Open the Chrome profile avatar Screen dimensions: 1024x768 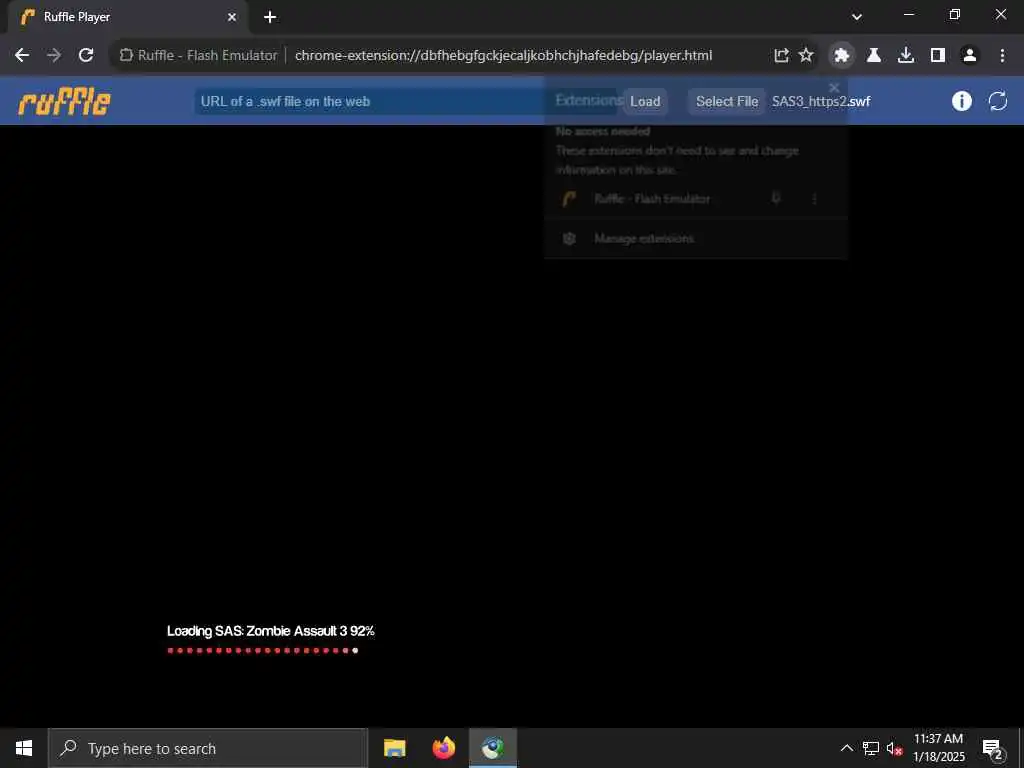coord(970,56)
